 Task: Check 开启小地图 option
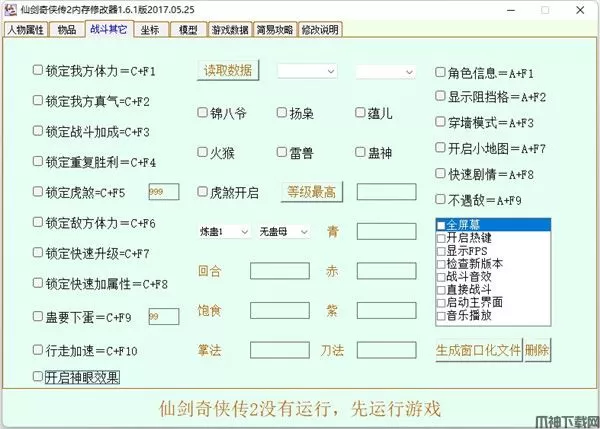tap(440, 148)
